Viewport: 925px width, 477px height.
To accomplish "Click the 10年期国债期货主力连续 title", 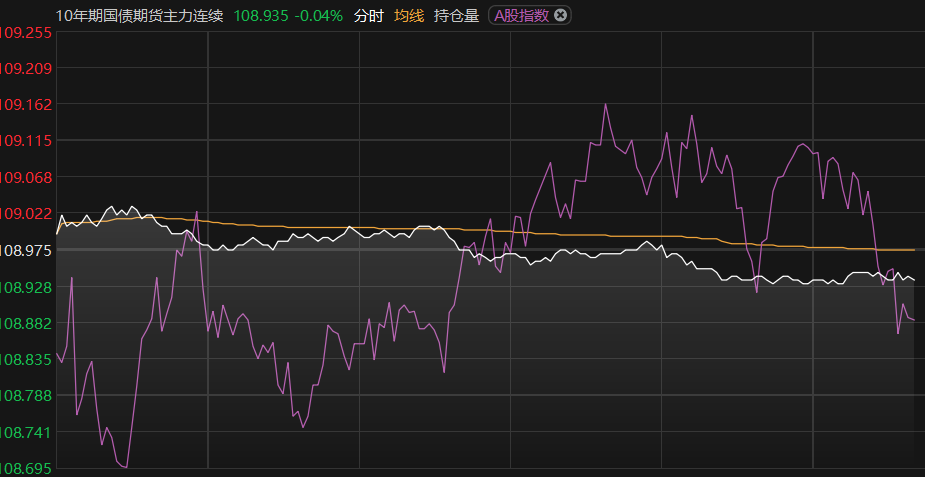I will click(x=140, y=15).
